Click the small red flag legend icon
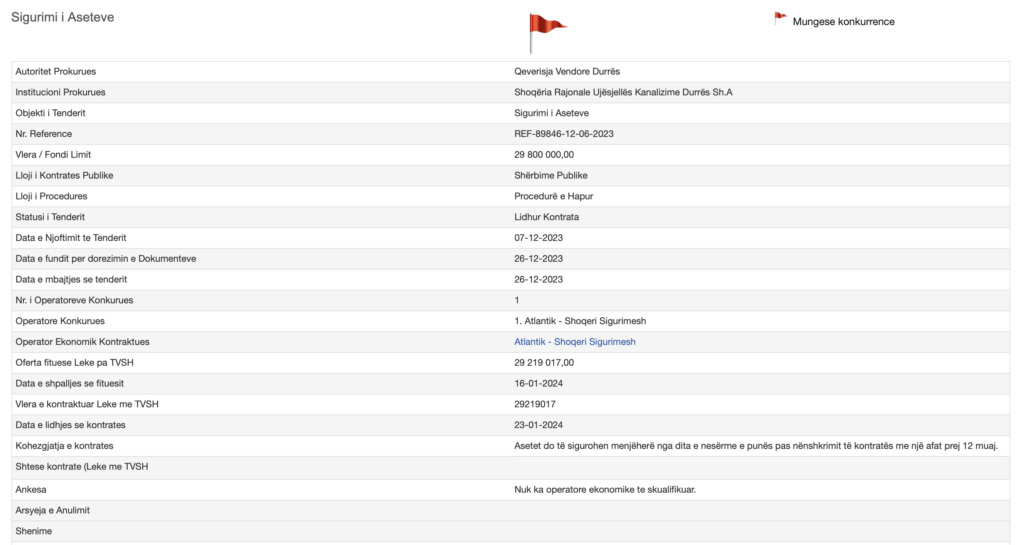This screenshot has width=1024, height=545. point(780,18)
